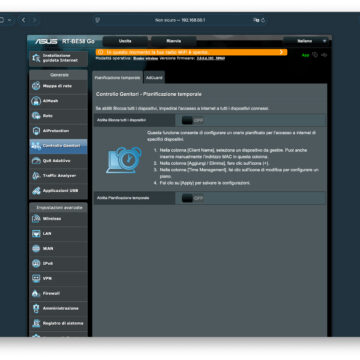The image size is (360, 360).
Task: Open the browser sidebar dropdown chevron
Action: (9, 20)
